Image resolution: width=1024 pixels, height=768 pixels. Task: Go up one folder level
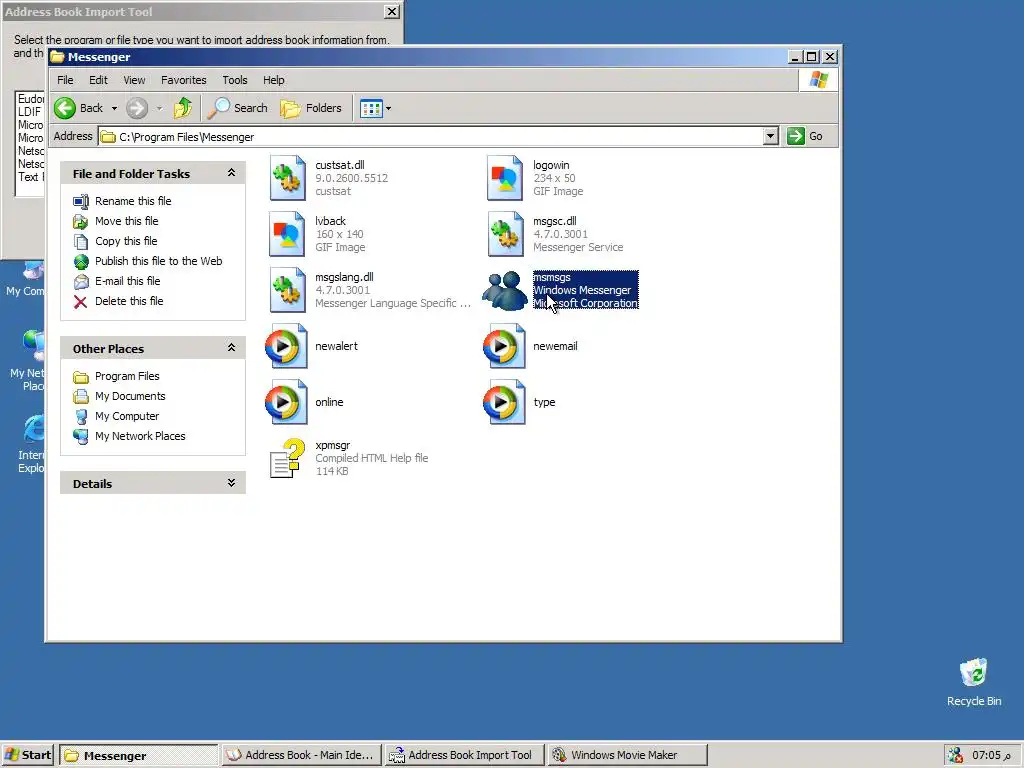tap(183, 108)
